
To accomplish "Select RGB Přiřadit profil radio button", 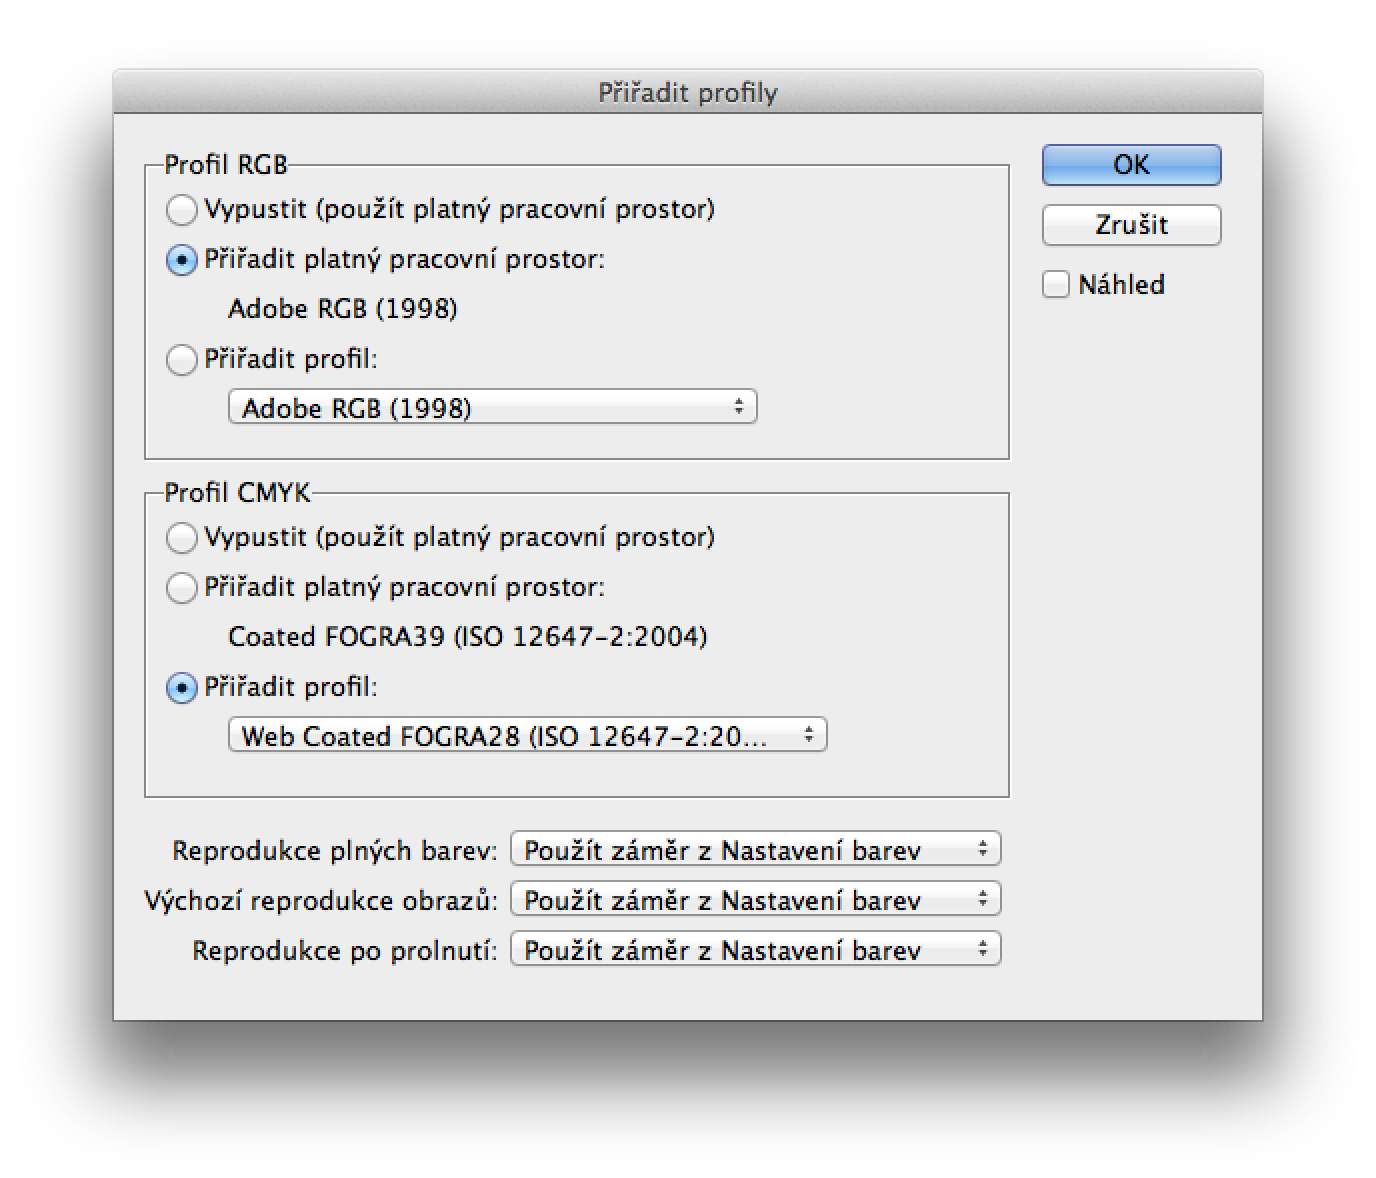I will 181,360.
